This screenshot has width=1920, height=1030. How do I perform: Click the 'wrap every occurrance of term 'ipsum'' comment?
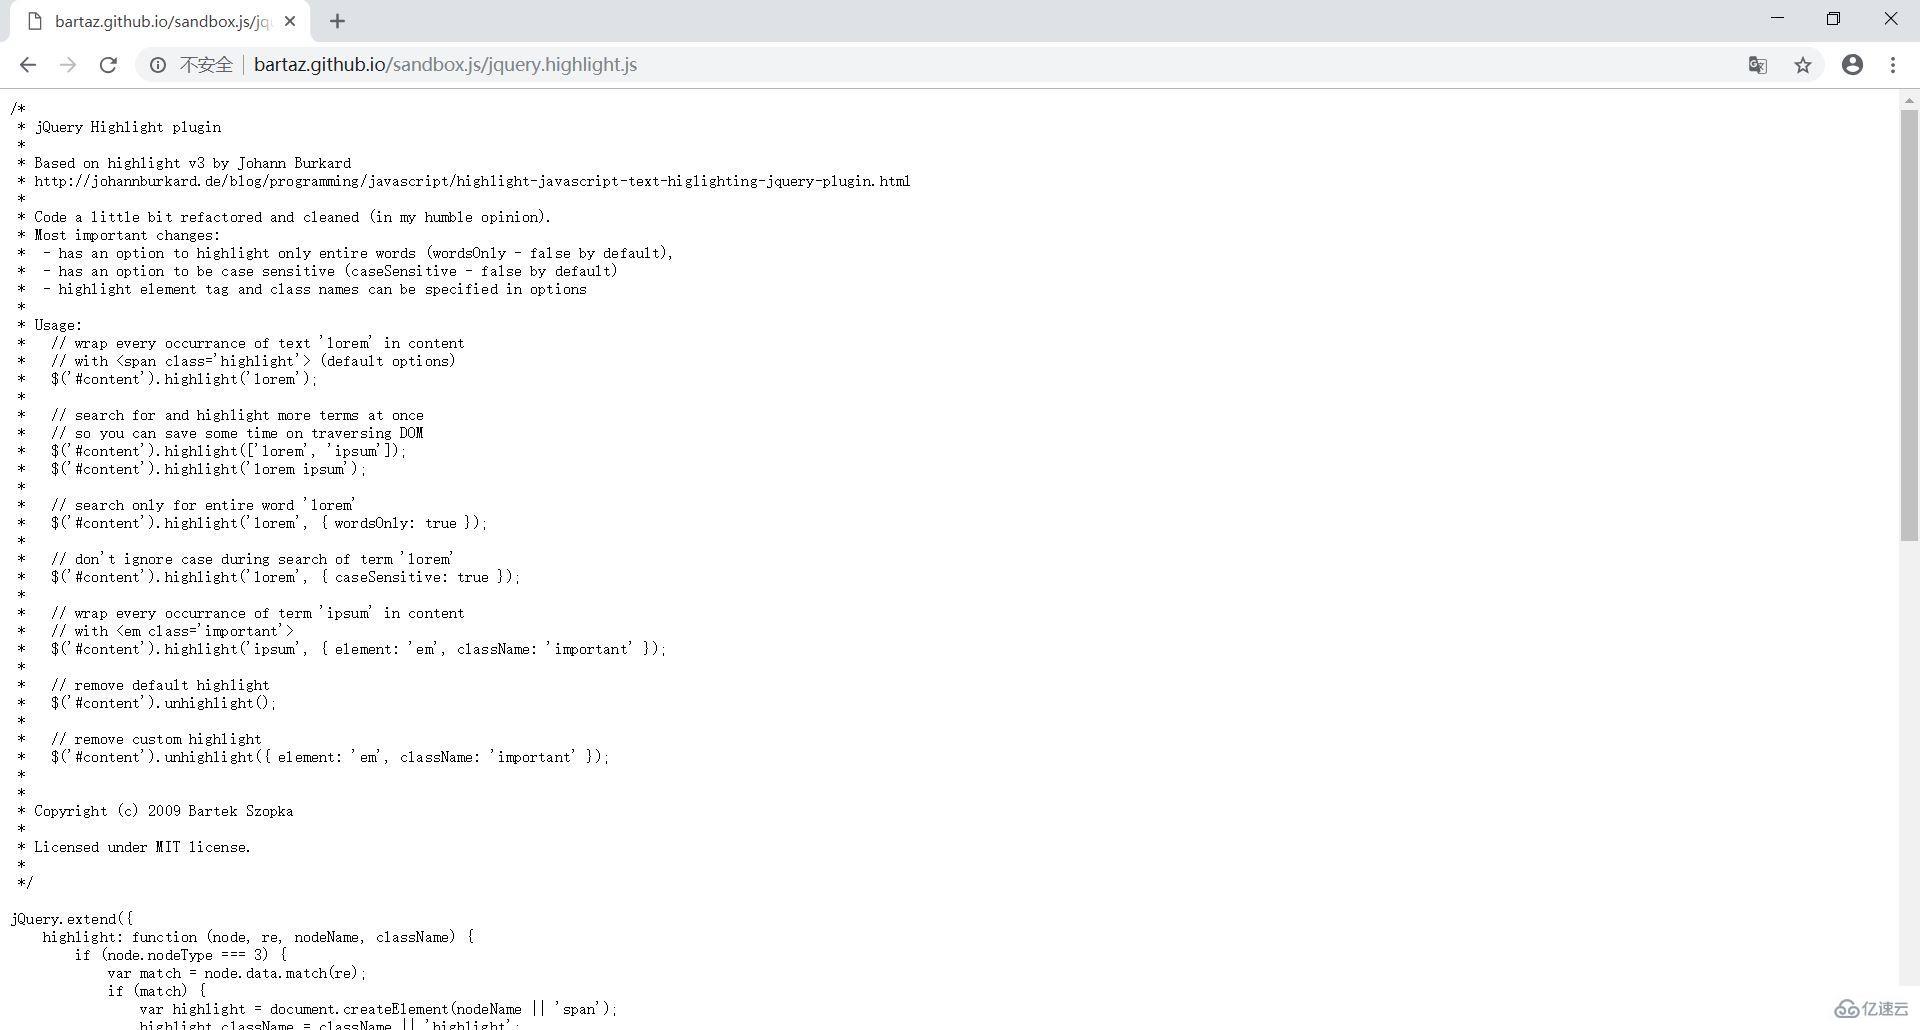(257, 613)
